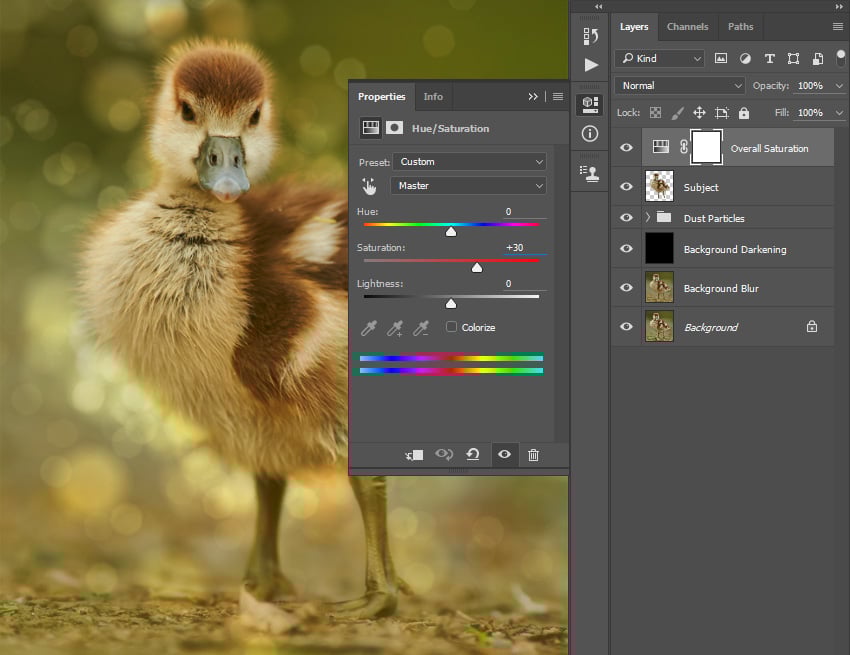Open the Info panel from the dock

[589, 133]
